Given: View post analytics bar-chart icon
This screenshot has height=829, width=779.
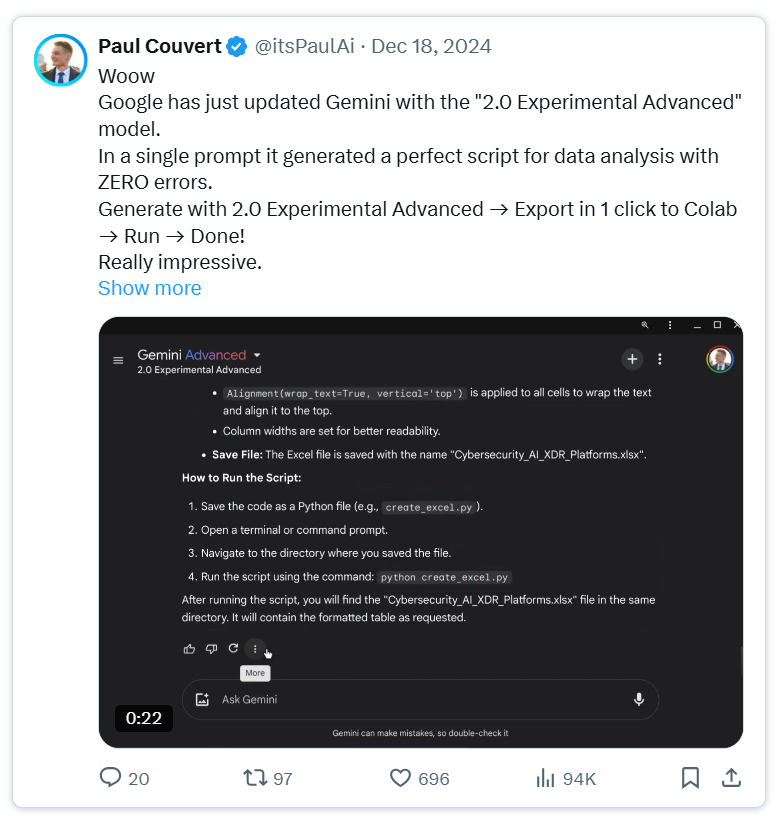Looking at the screenshot, I should tap(545, 778).
